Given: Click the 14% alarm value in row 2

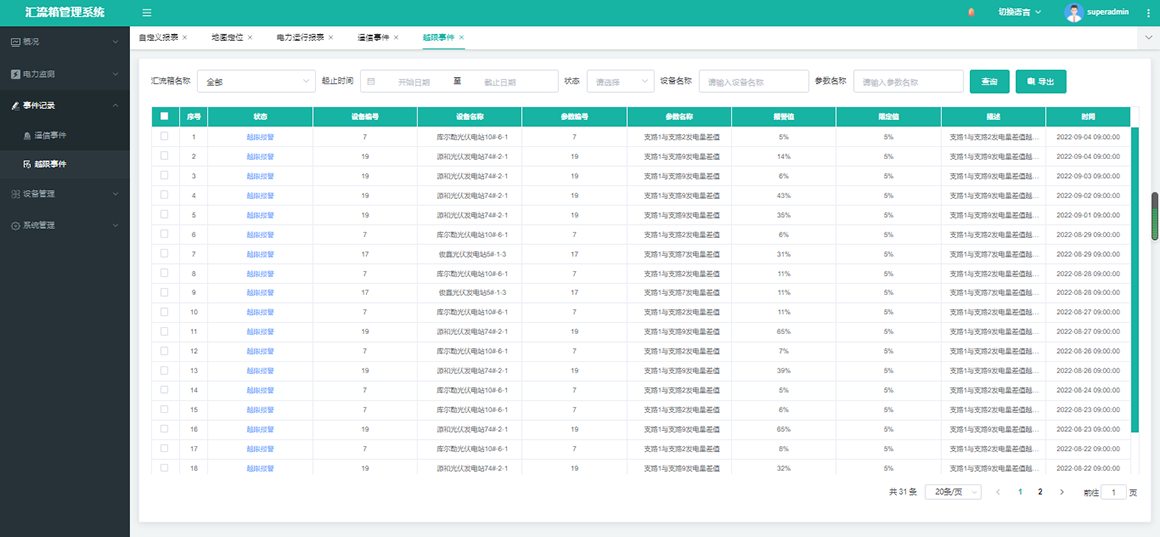Looking at the screenshot, I should (x=784, y=157).
